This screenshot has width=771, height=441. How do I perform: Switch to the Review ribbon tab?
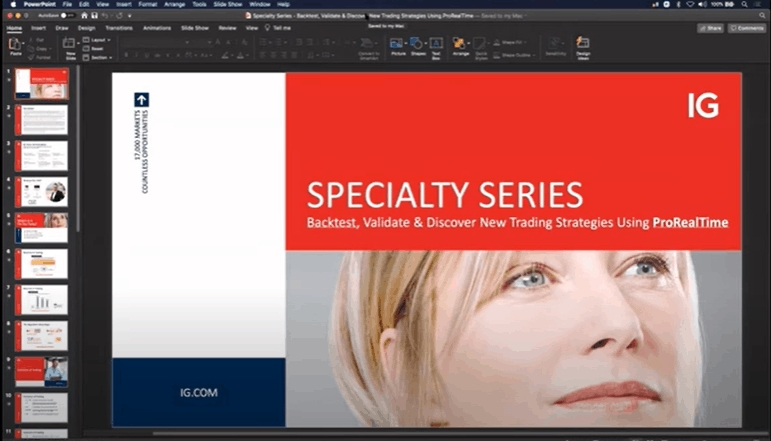tap(227, 28)
